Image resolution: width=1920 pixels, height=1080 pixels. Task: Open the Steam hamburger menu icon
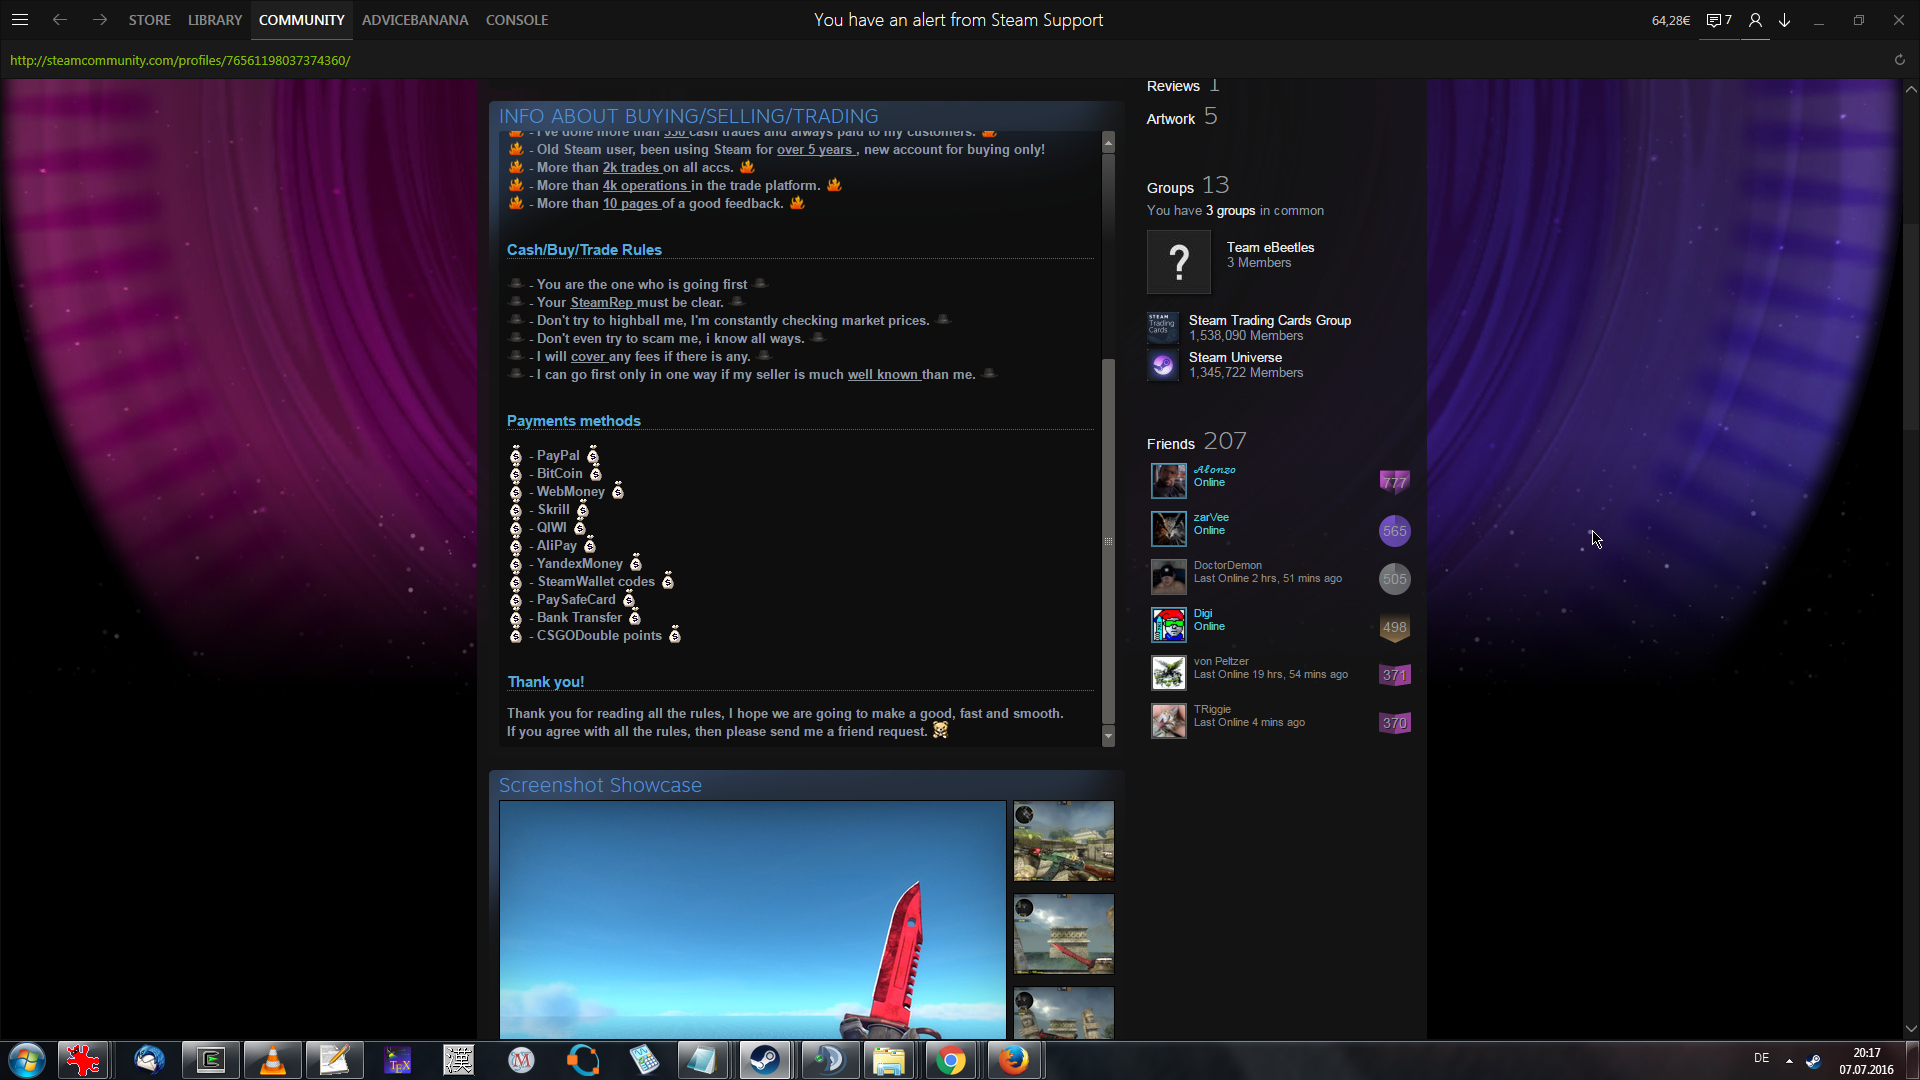coord(20,20)
